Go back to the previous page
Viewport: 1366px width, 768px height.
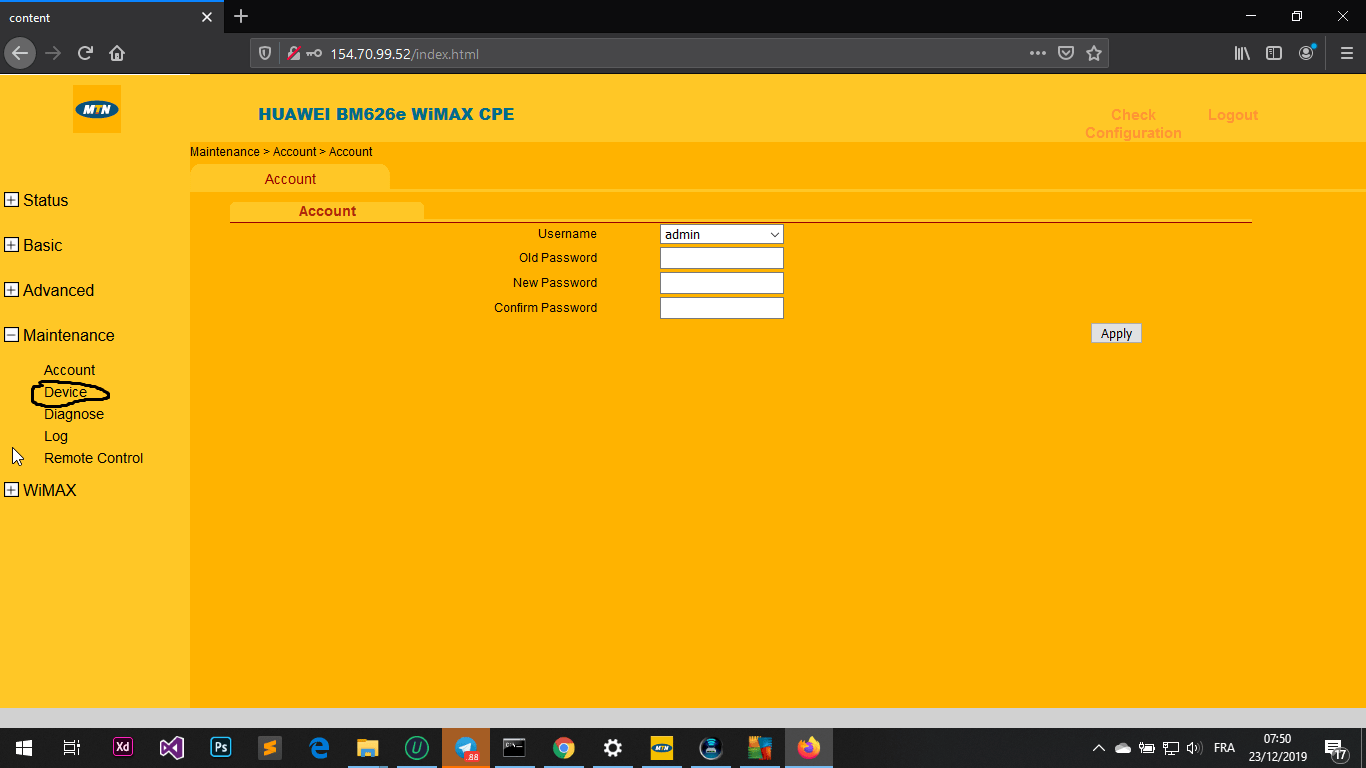pos(19,53)
